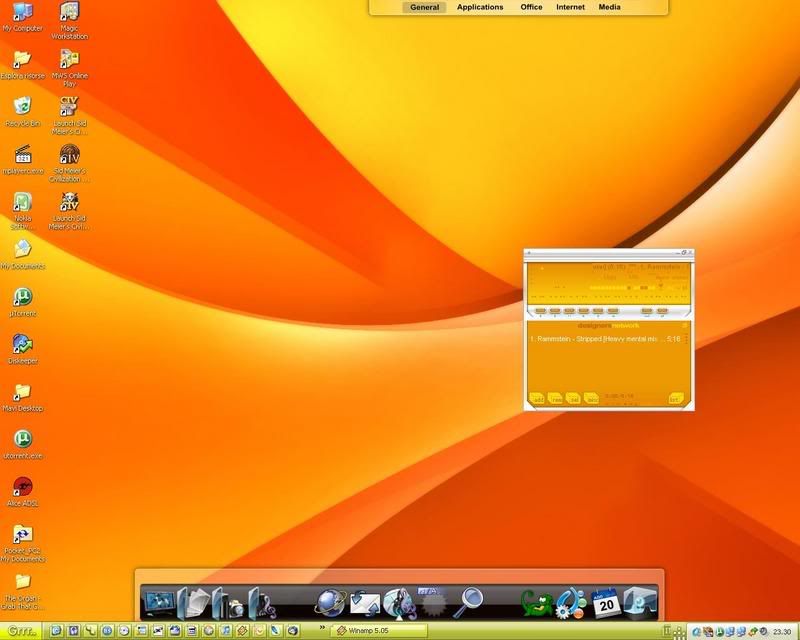
Task: Open the magnifying glass search in dock
Action: tap(468, 603)
